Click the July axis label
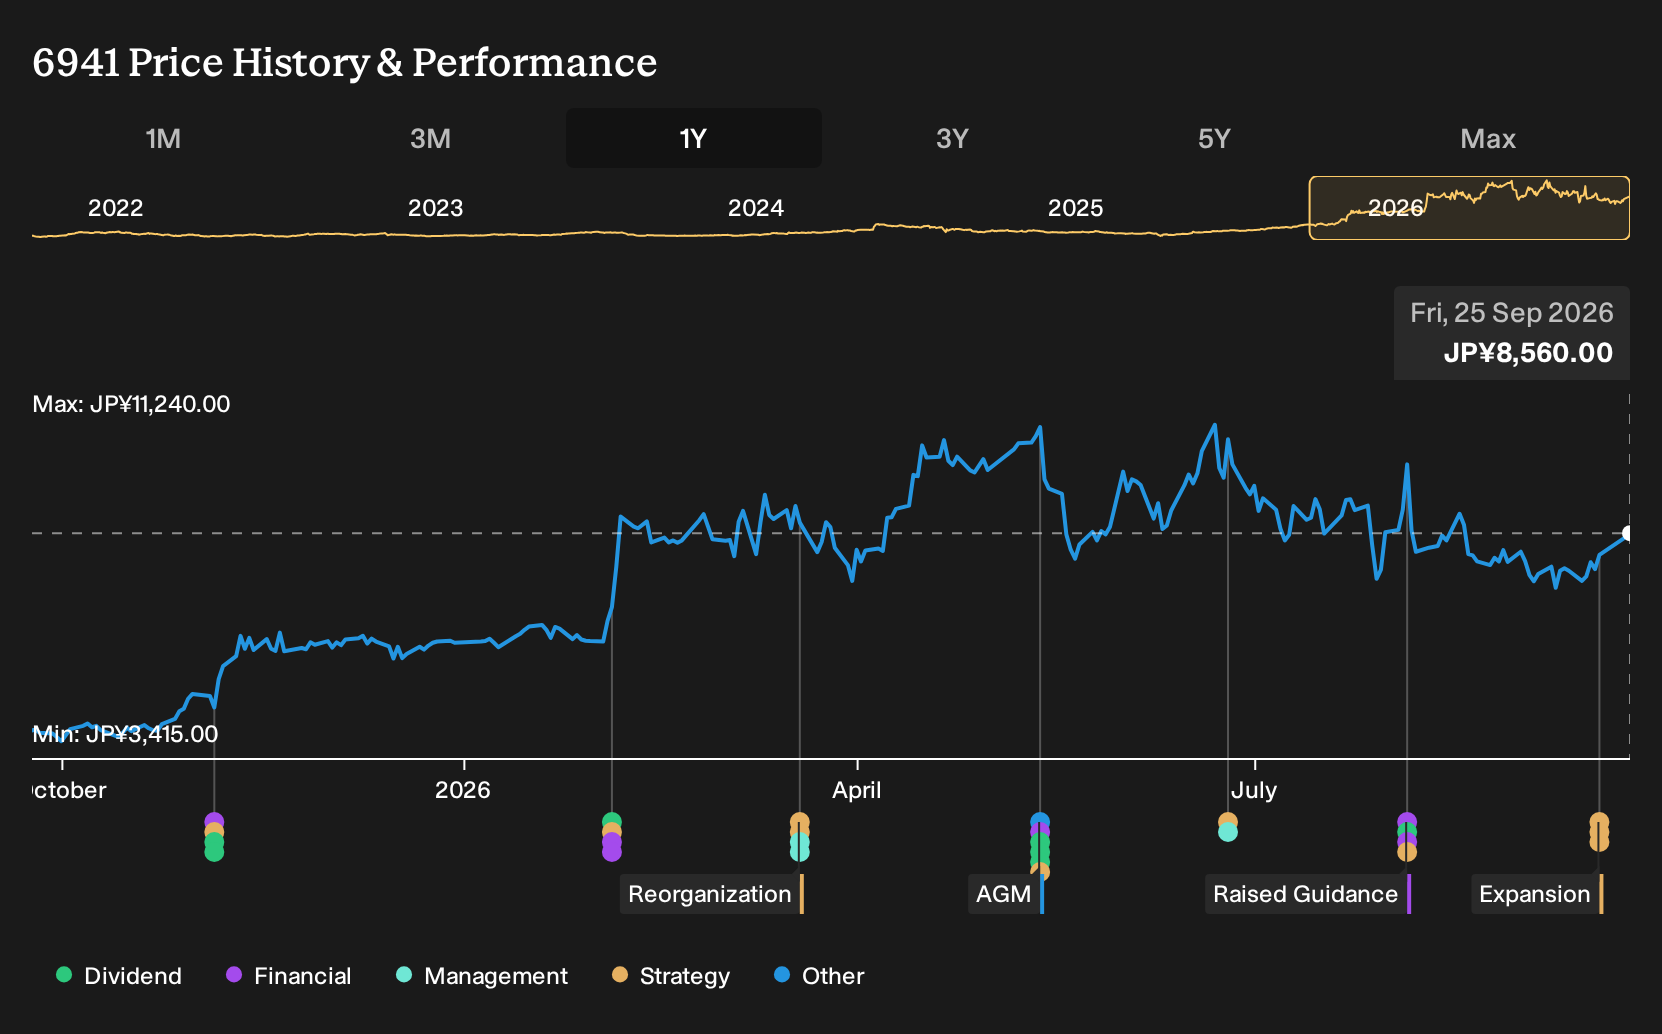The image size is (1662, 1034). pos(1254,790)
